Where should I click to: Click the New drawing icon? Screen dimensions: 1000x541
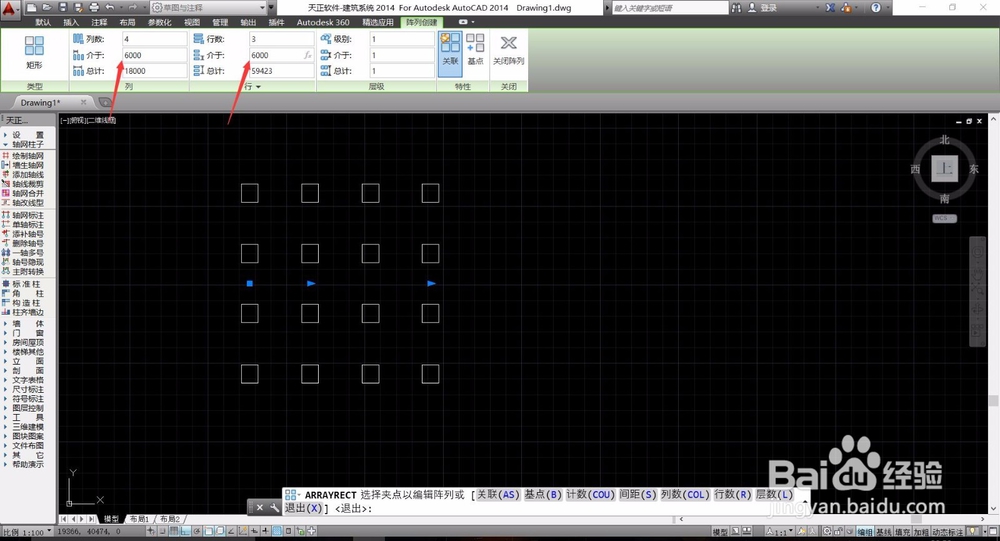32,8
